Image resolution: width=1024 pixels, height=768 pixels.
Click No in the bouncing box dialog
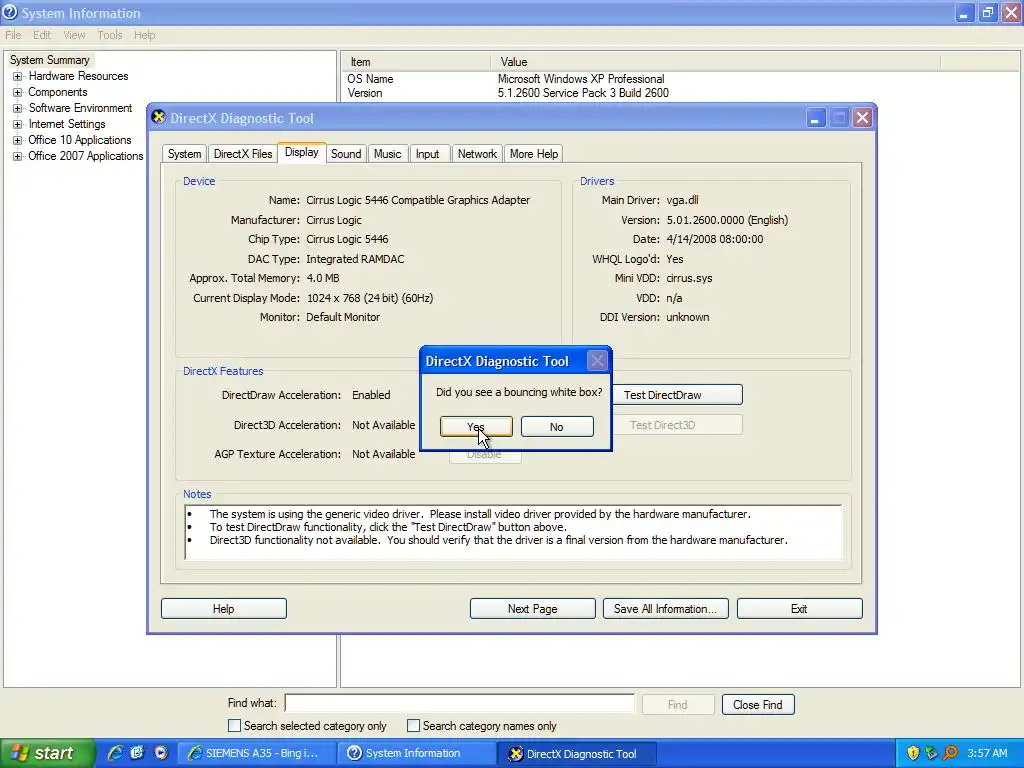pos(557,426)
